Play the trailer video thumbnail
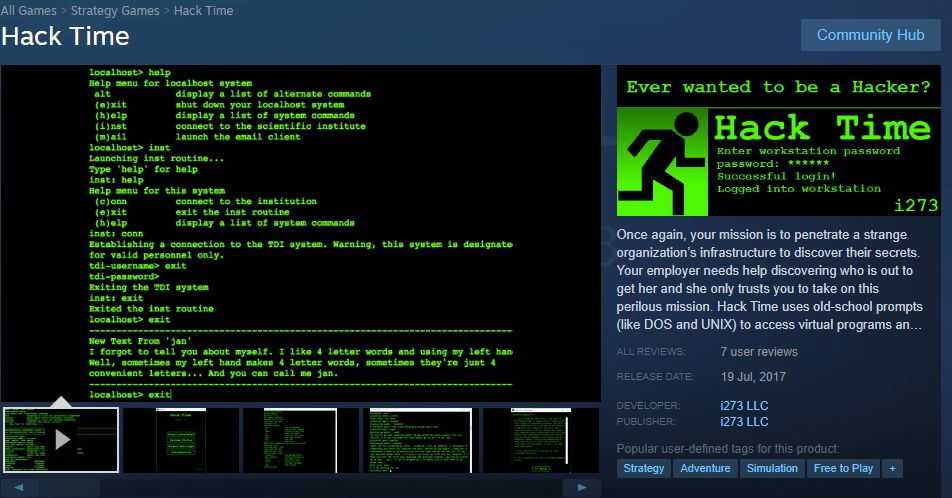The image size is (952, 498). pos(61,440)
